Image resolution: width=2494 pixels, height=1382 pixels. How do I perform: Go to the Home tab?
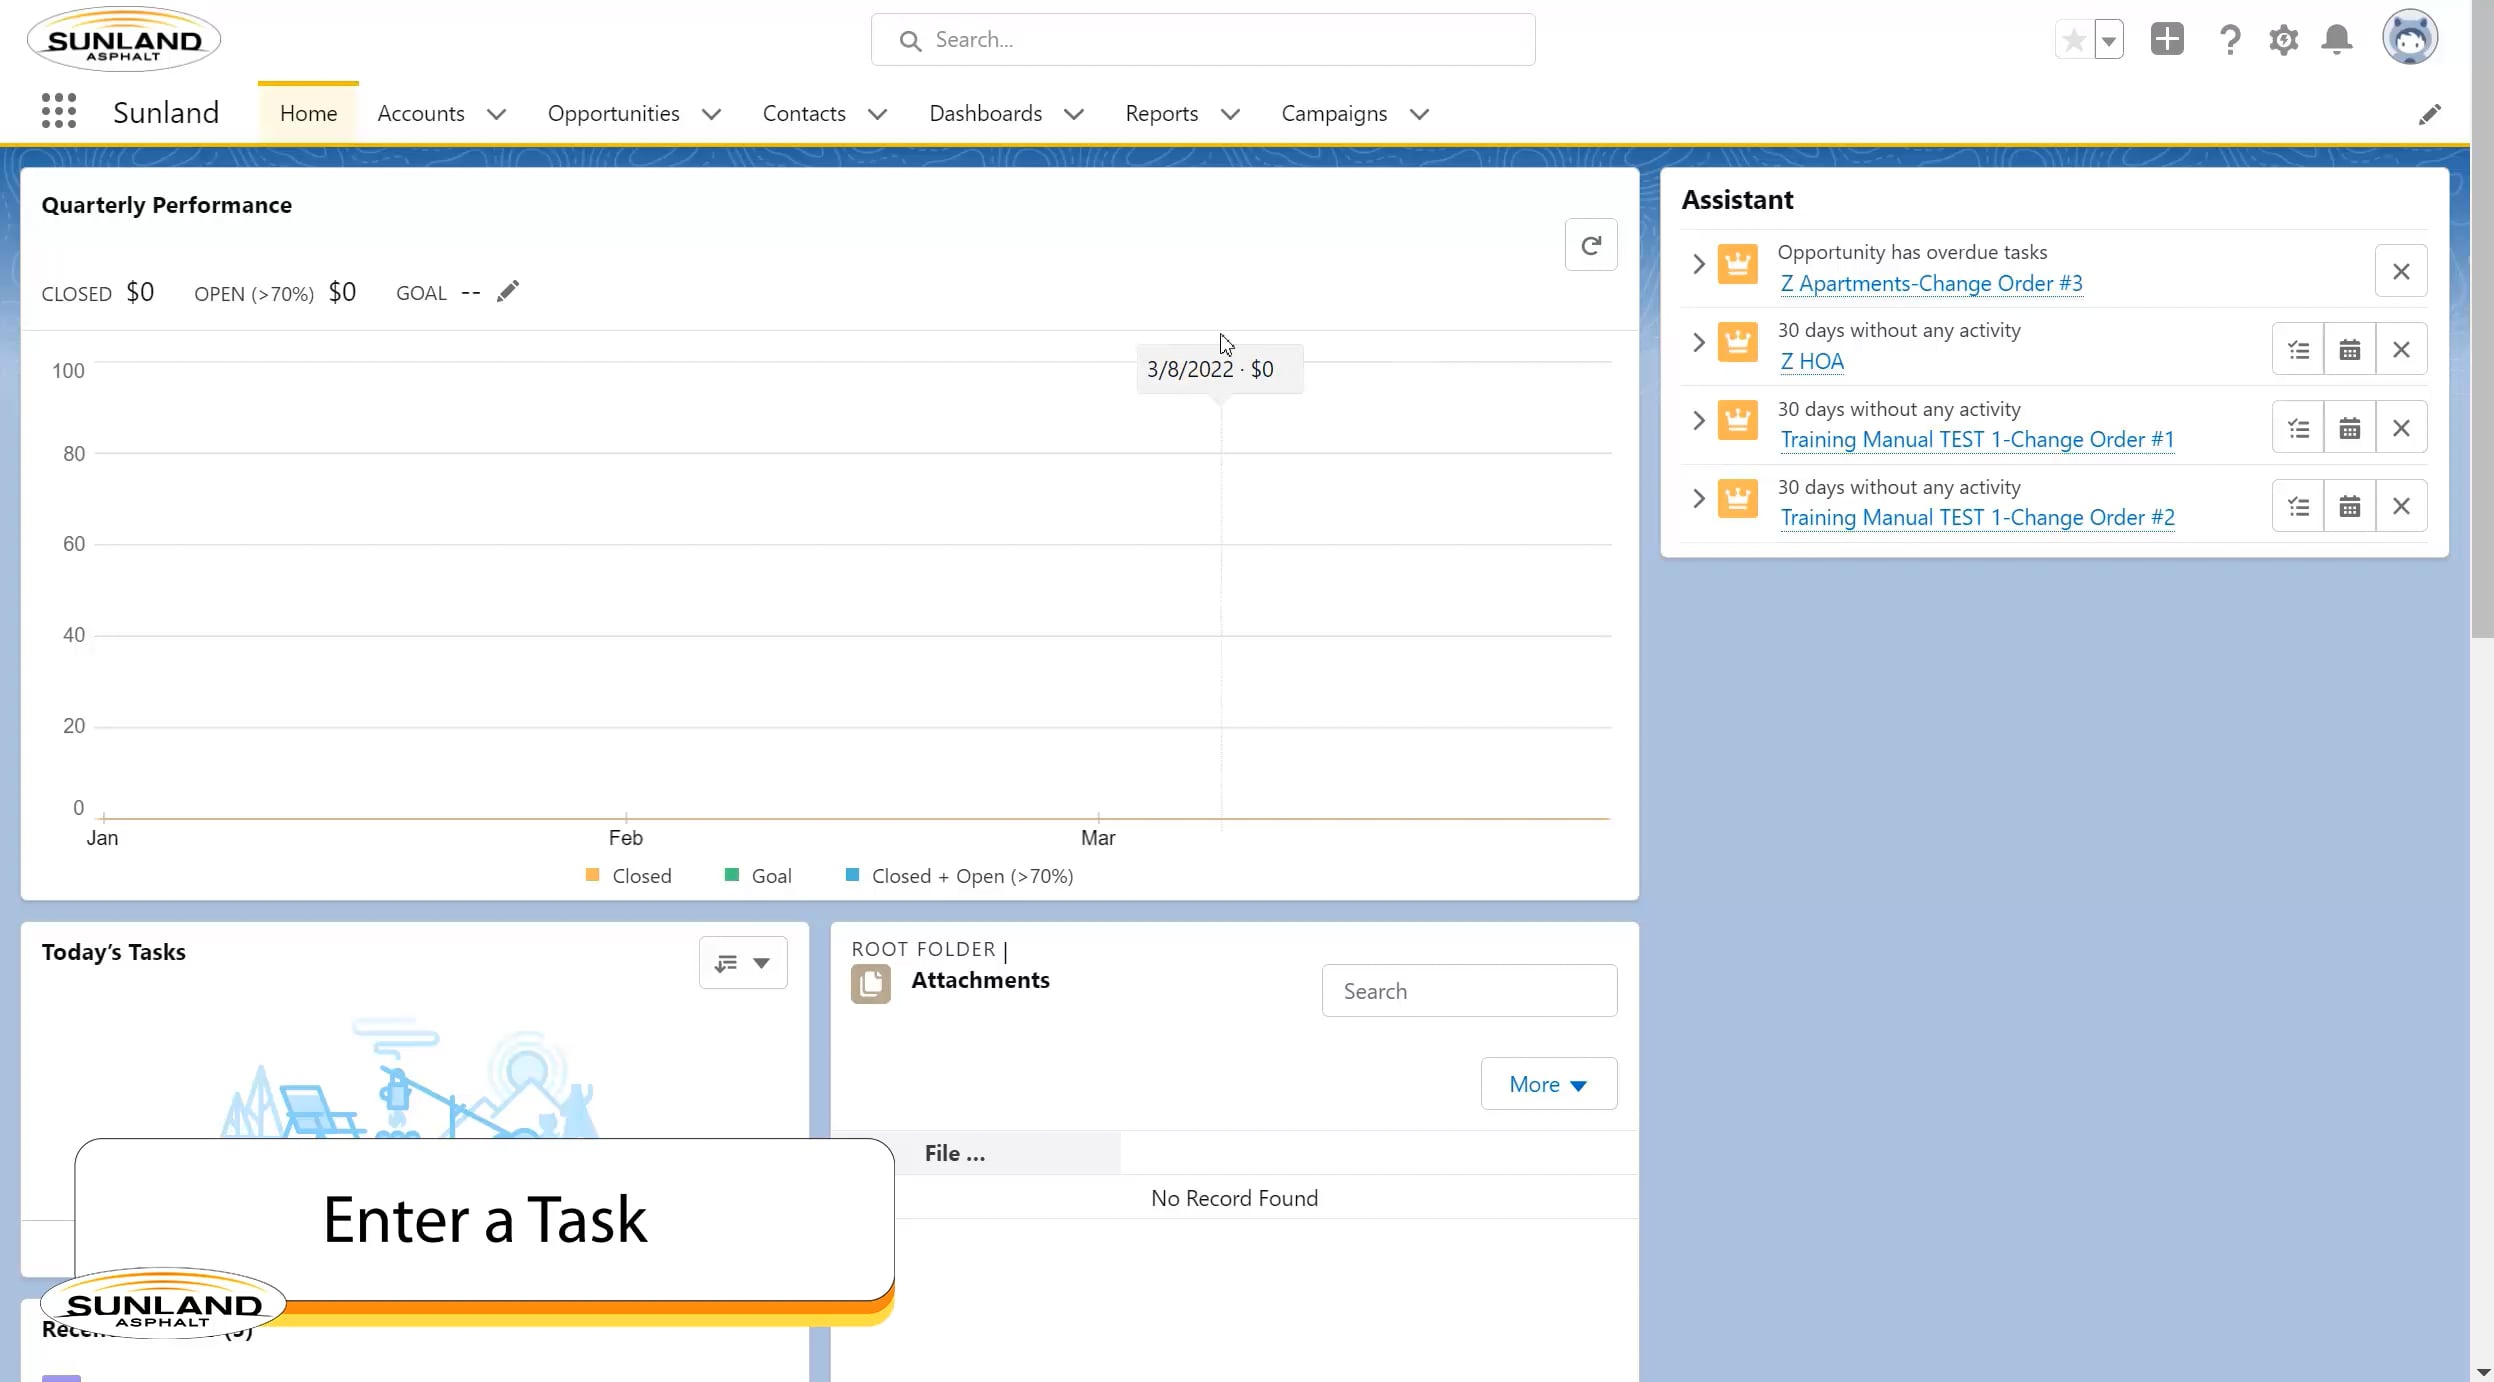(x=308, y=114)
